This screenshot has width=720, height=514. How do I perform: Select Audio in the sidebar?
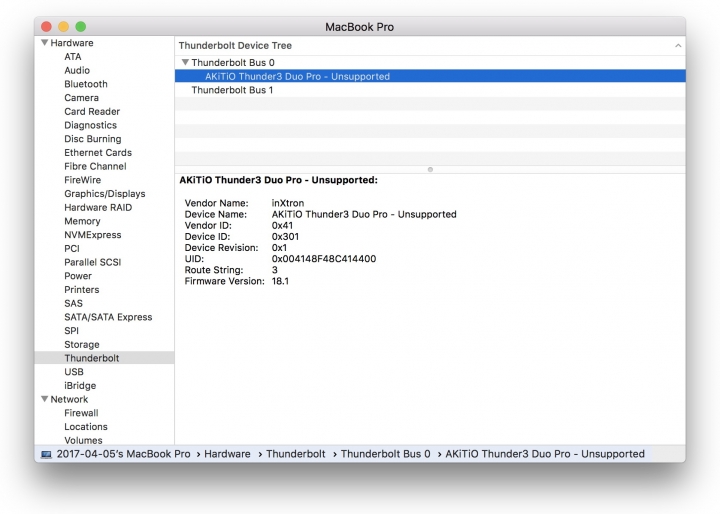click(77, 70)
